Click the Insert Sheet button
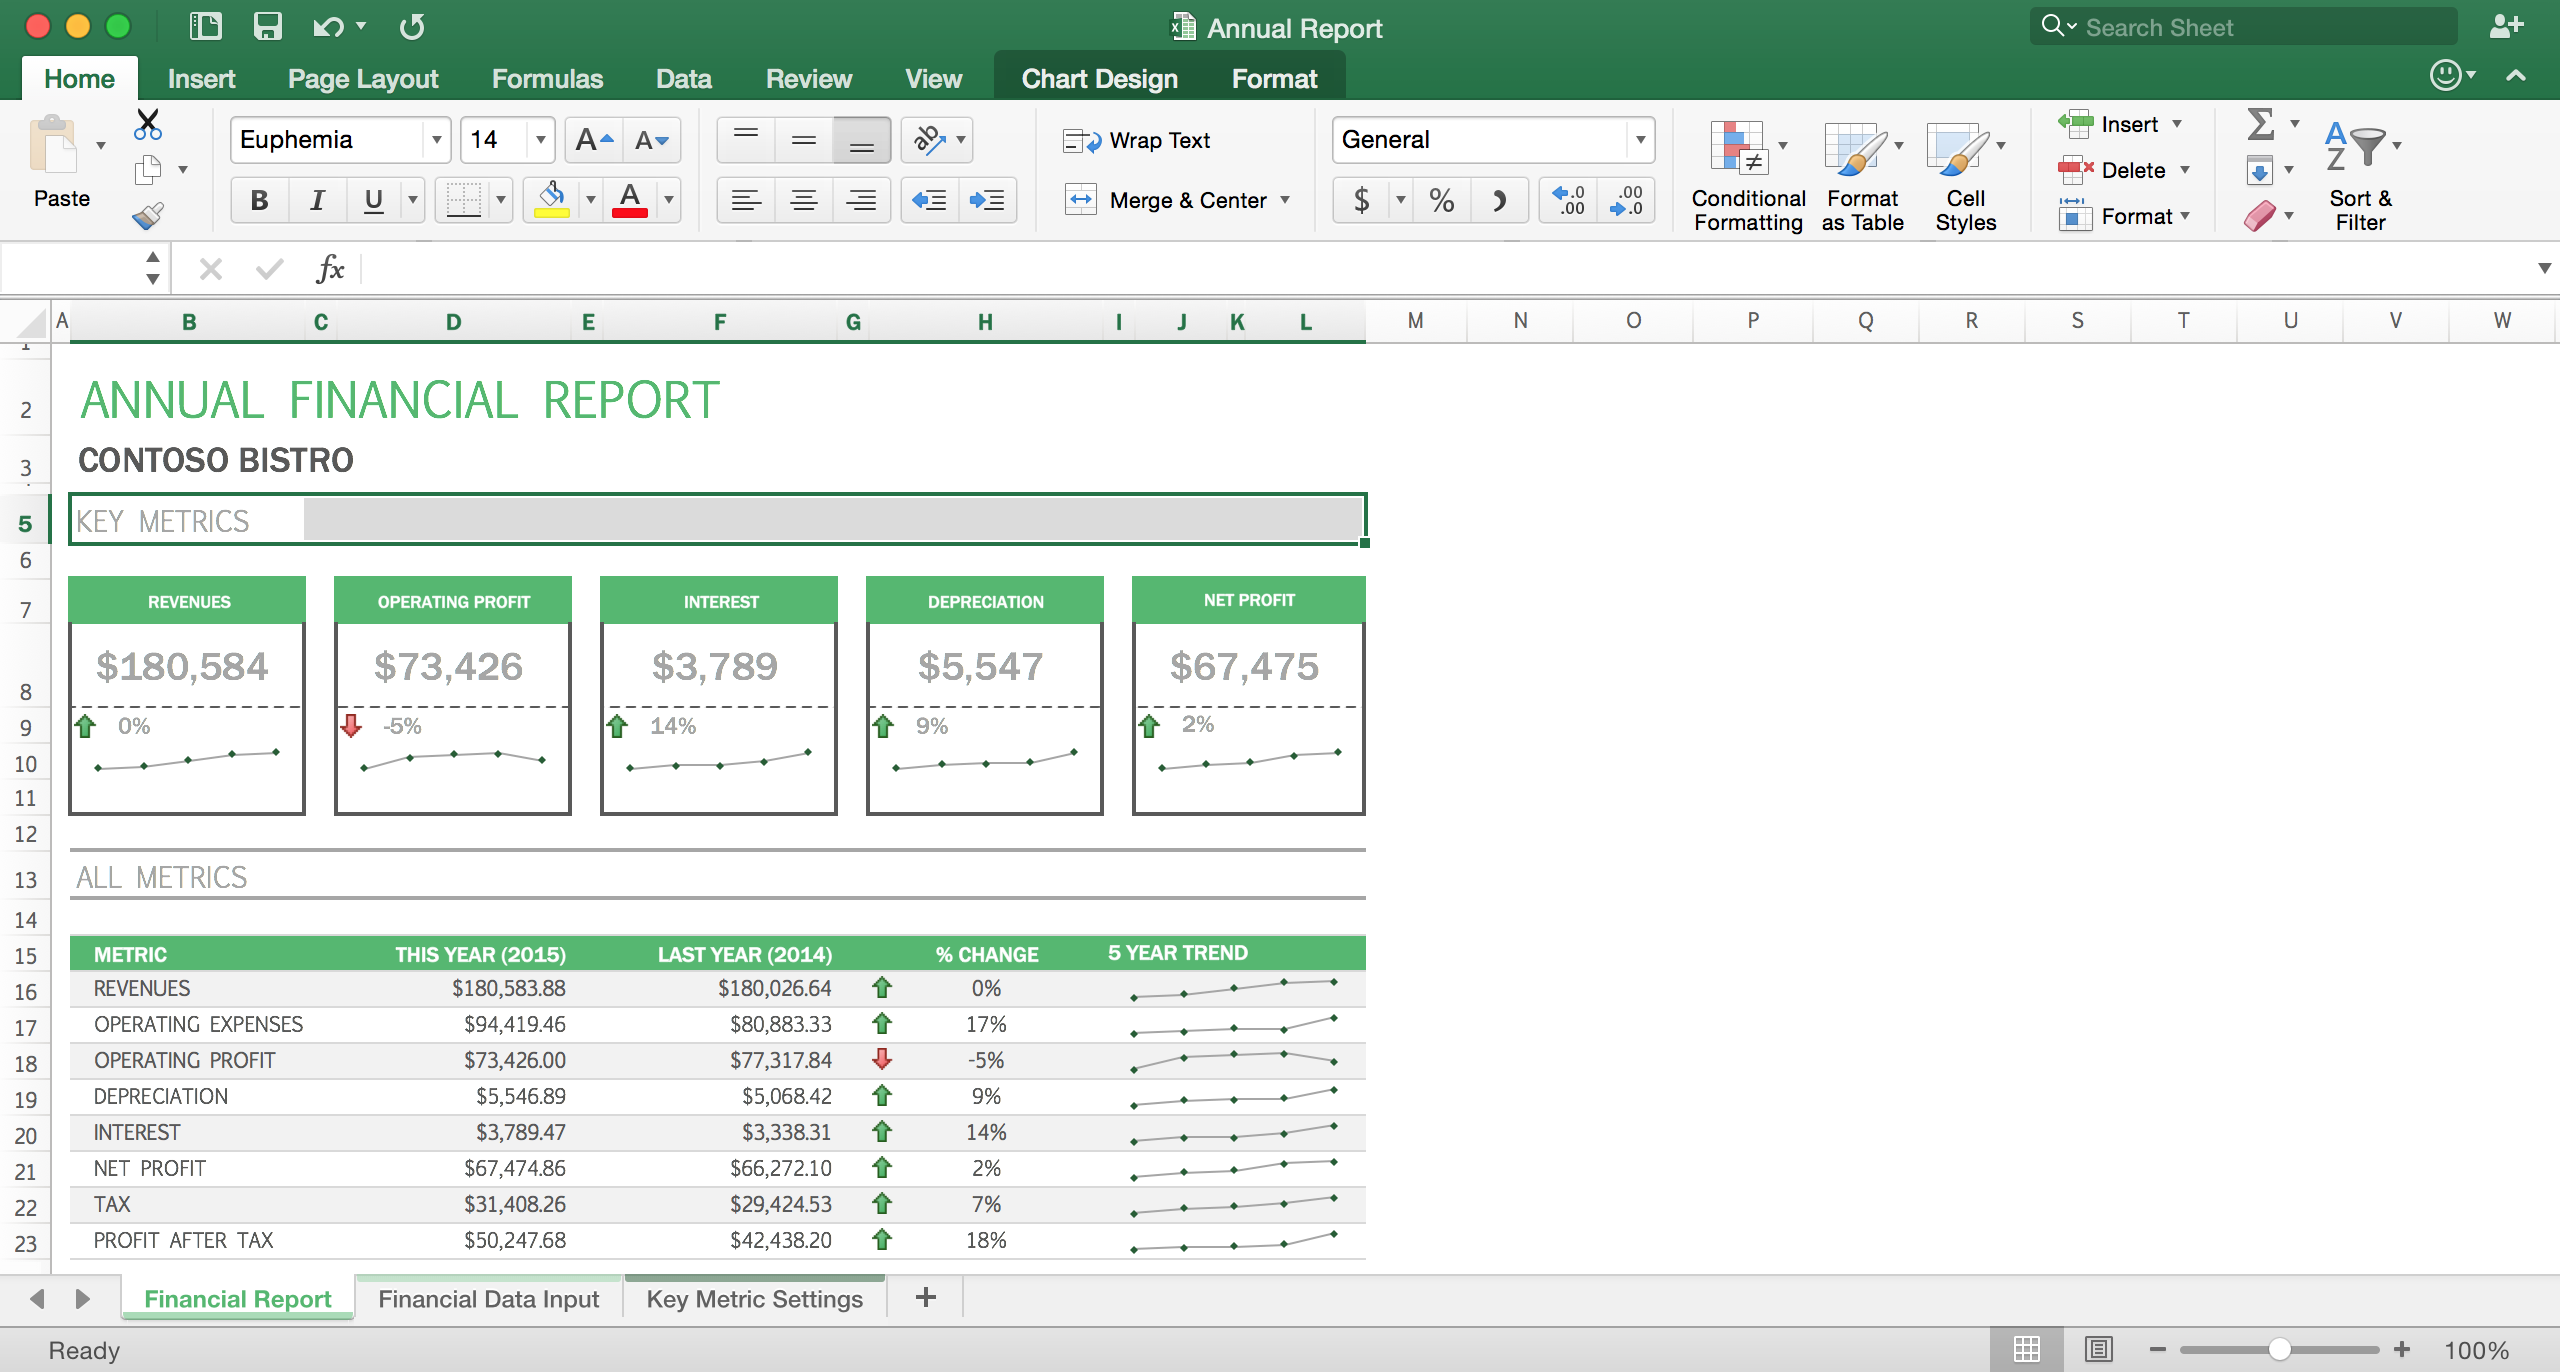 tap(926, 1297)
